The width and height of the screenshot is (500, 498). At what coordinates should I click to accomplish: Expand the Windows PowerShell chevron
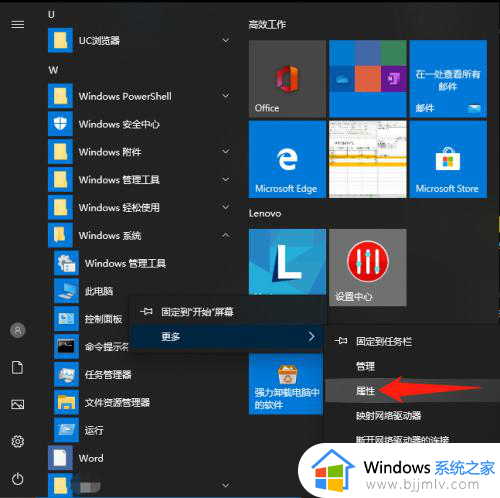point(226,96)
